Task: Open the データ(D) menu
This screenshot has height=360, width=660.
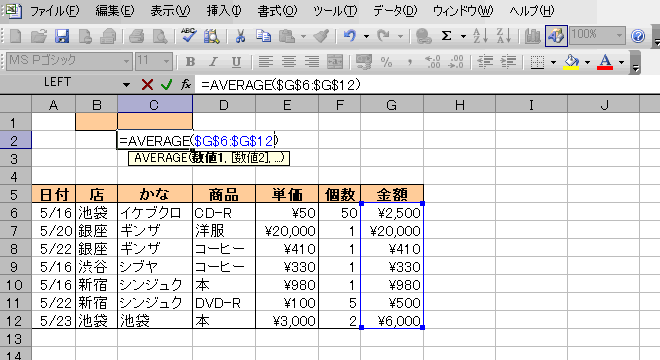Action: click(395, 11)
